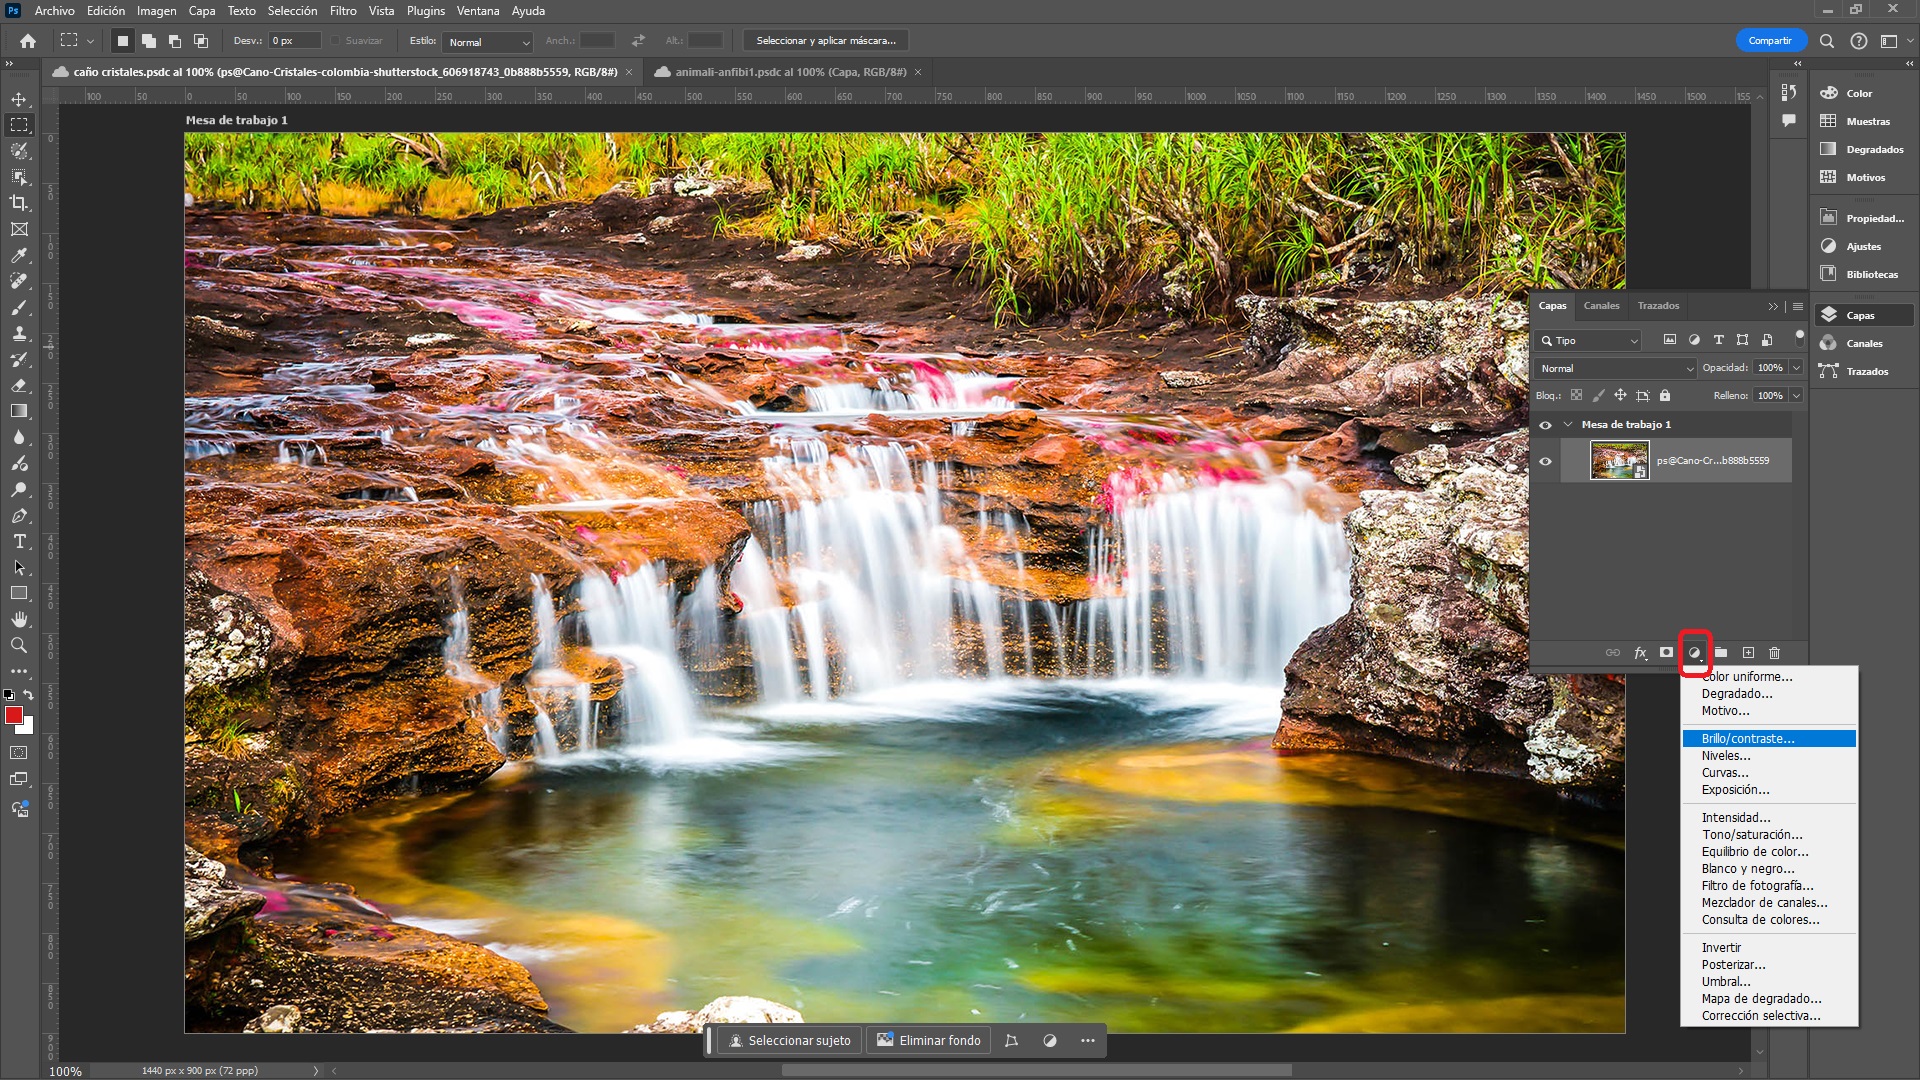This screenshot has height=1080, width=1920.
Task: Click the white background color swatch
Action: pyautogui.click(x=28, y=728)
